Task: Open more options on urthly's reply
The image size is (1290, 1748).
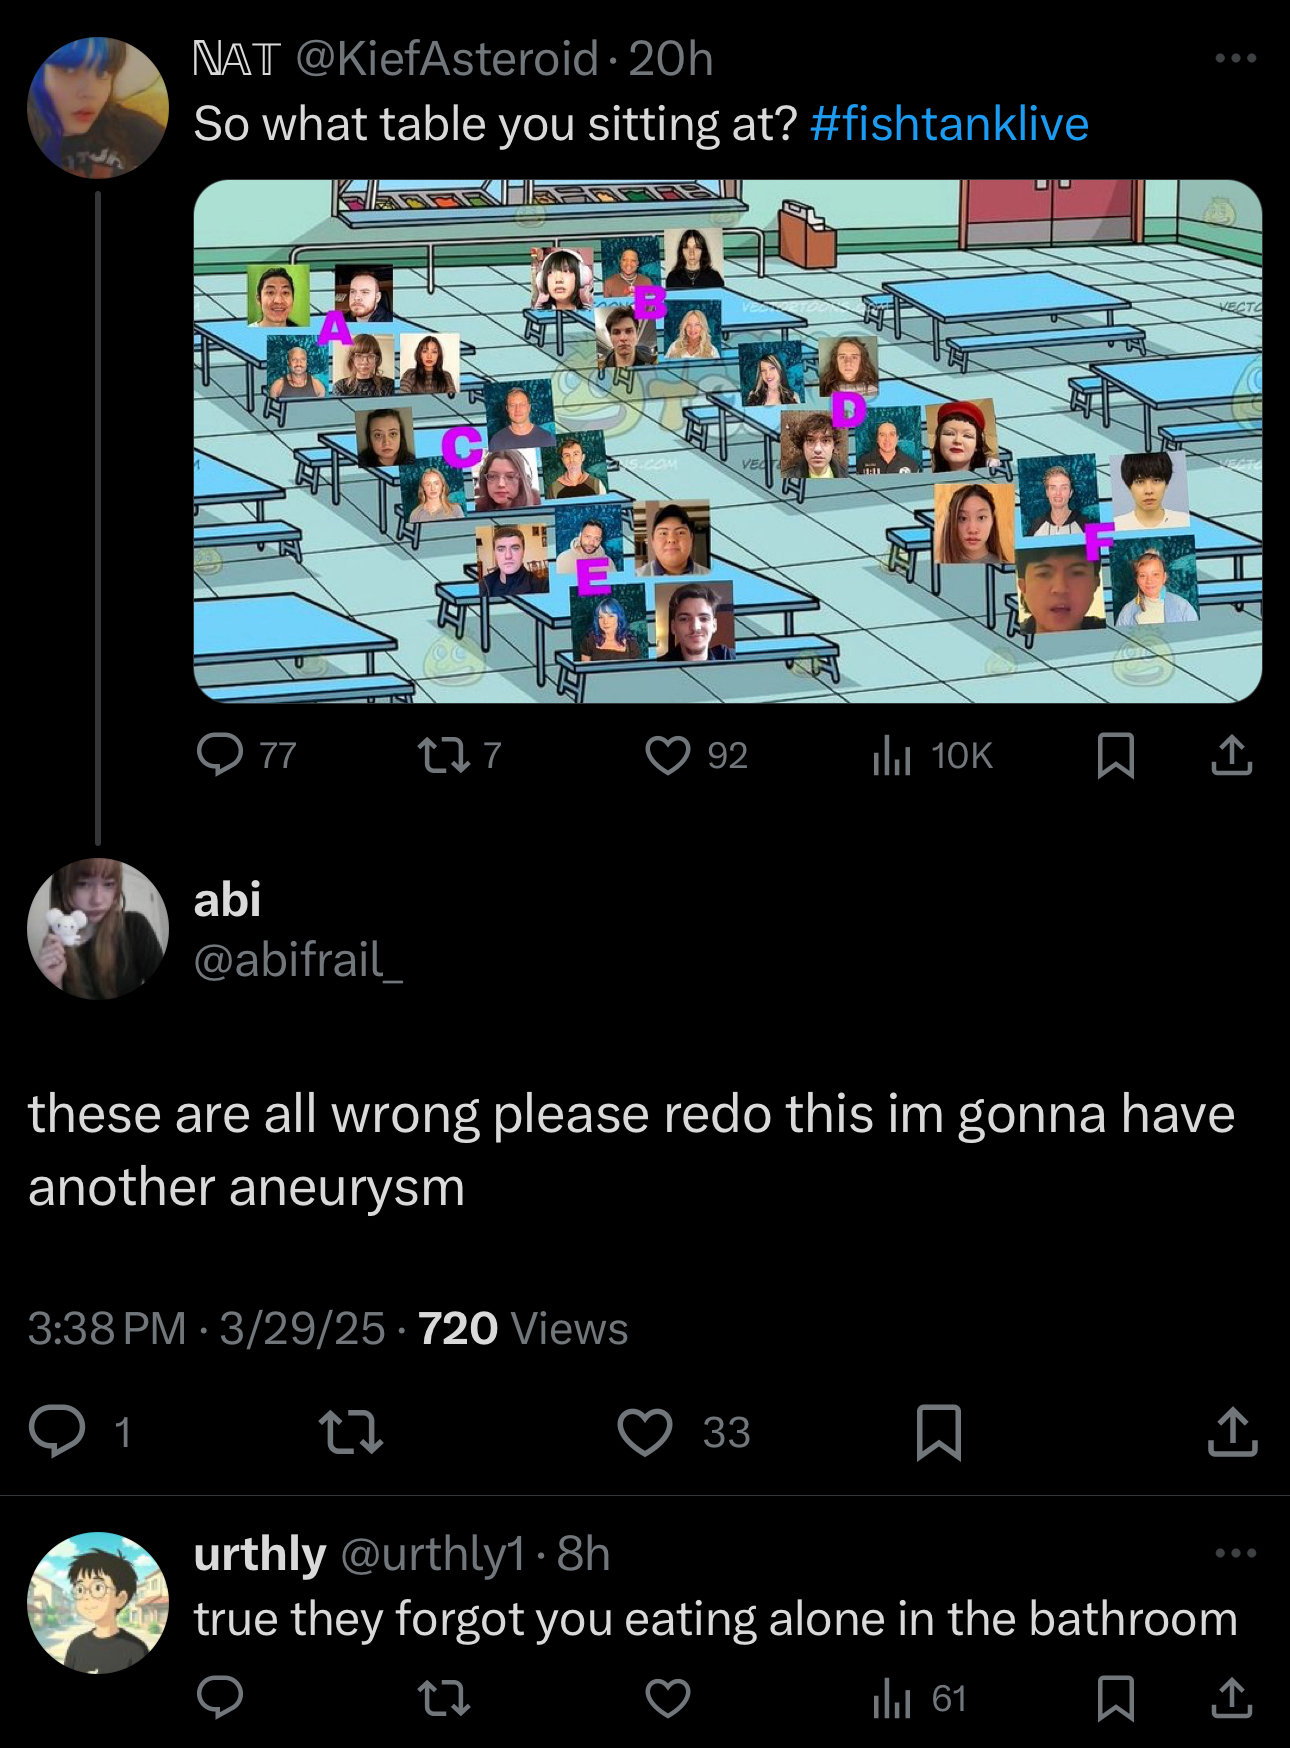Action: (1235, 1553)
